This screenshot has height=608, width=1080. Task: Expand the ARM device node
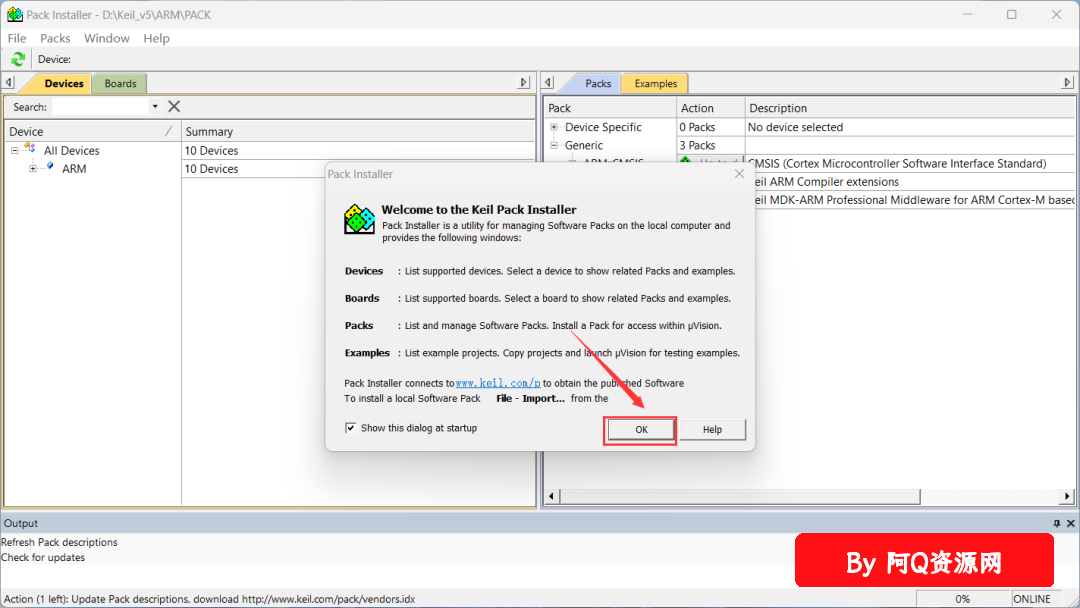tap(32, 169)
